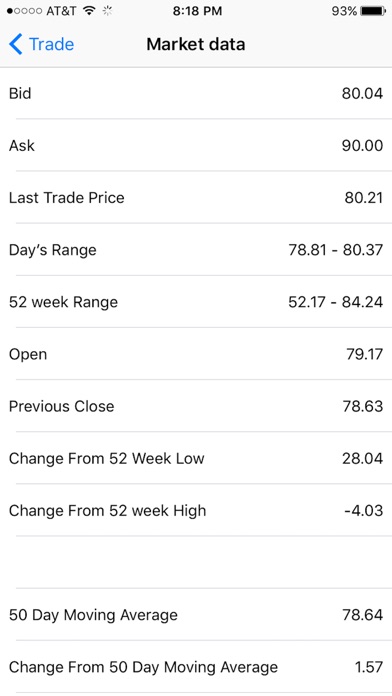
Task: Select the 52 week Range row
Action: click(x=196, y=302)
